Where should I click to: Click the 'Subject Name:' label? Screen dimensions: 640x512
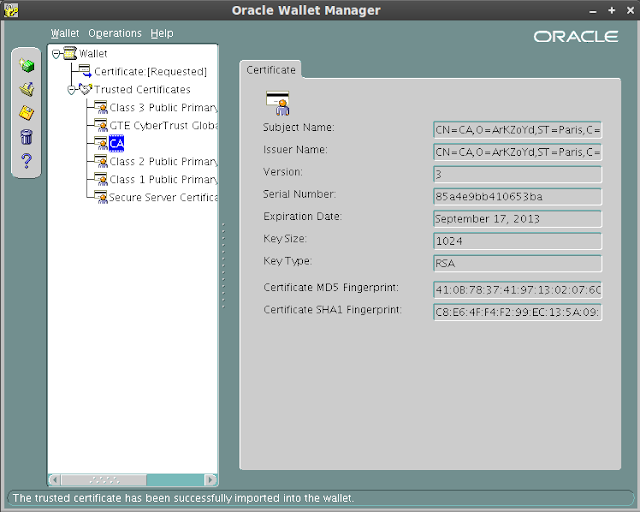298,127
